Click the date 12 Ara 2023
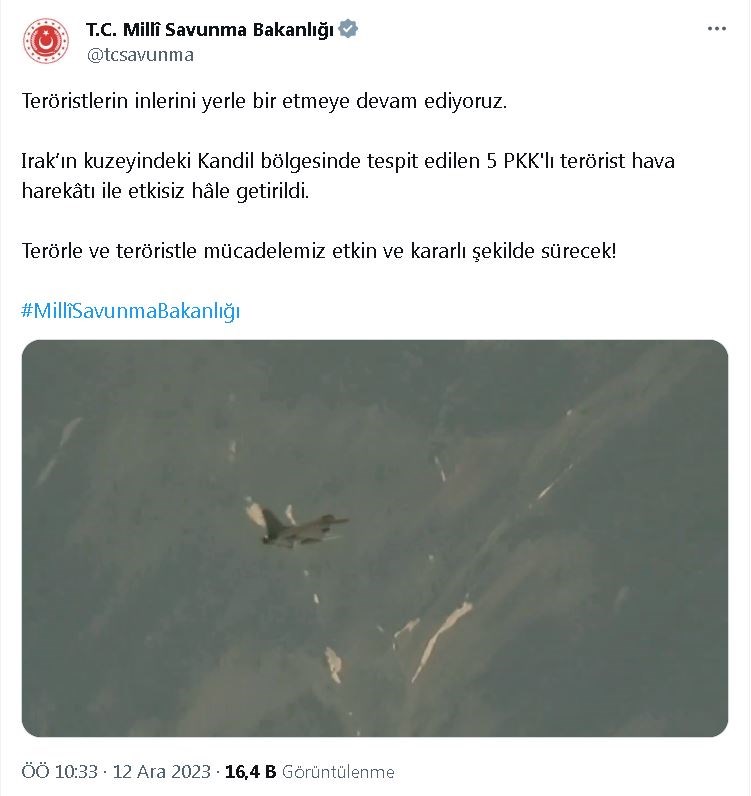Image resolution: width=751 pixels, height=796 pixels. pos(161,772)
